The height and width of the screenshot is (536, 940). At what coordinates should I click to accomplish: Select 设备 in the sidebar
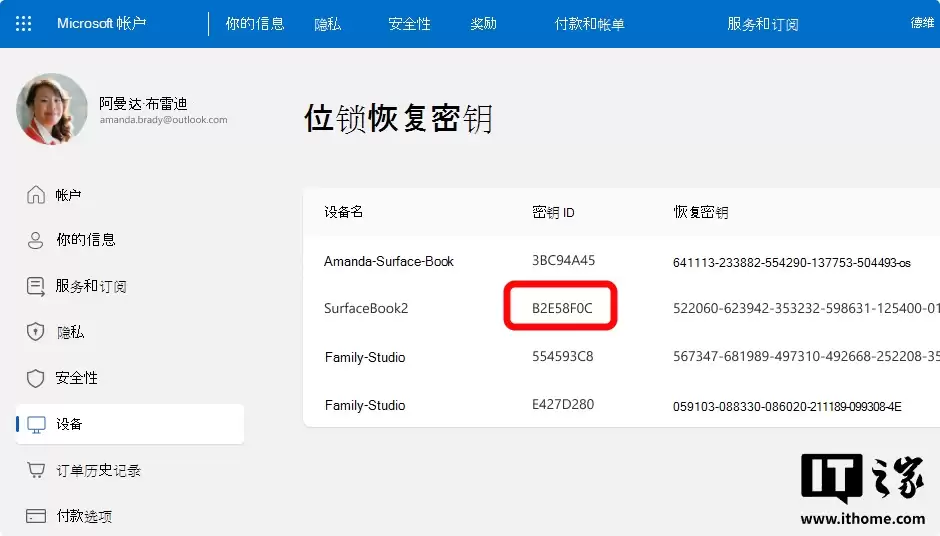129,424
